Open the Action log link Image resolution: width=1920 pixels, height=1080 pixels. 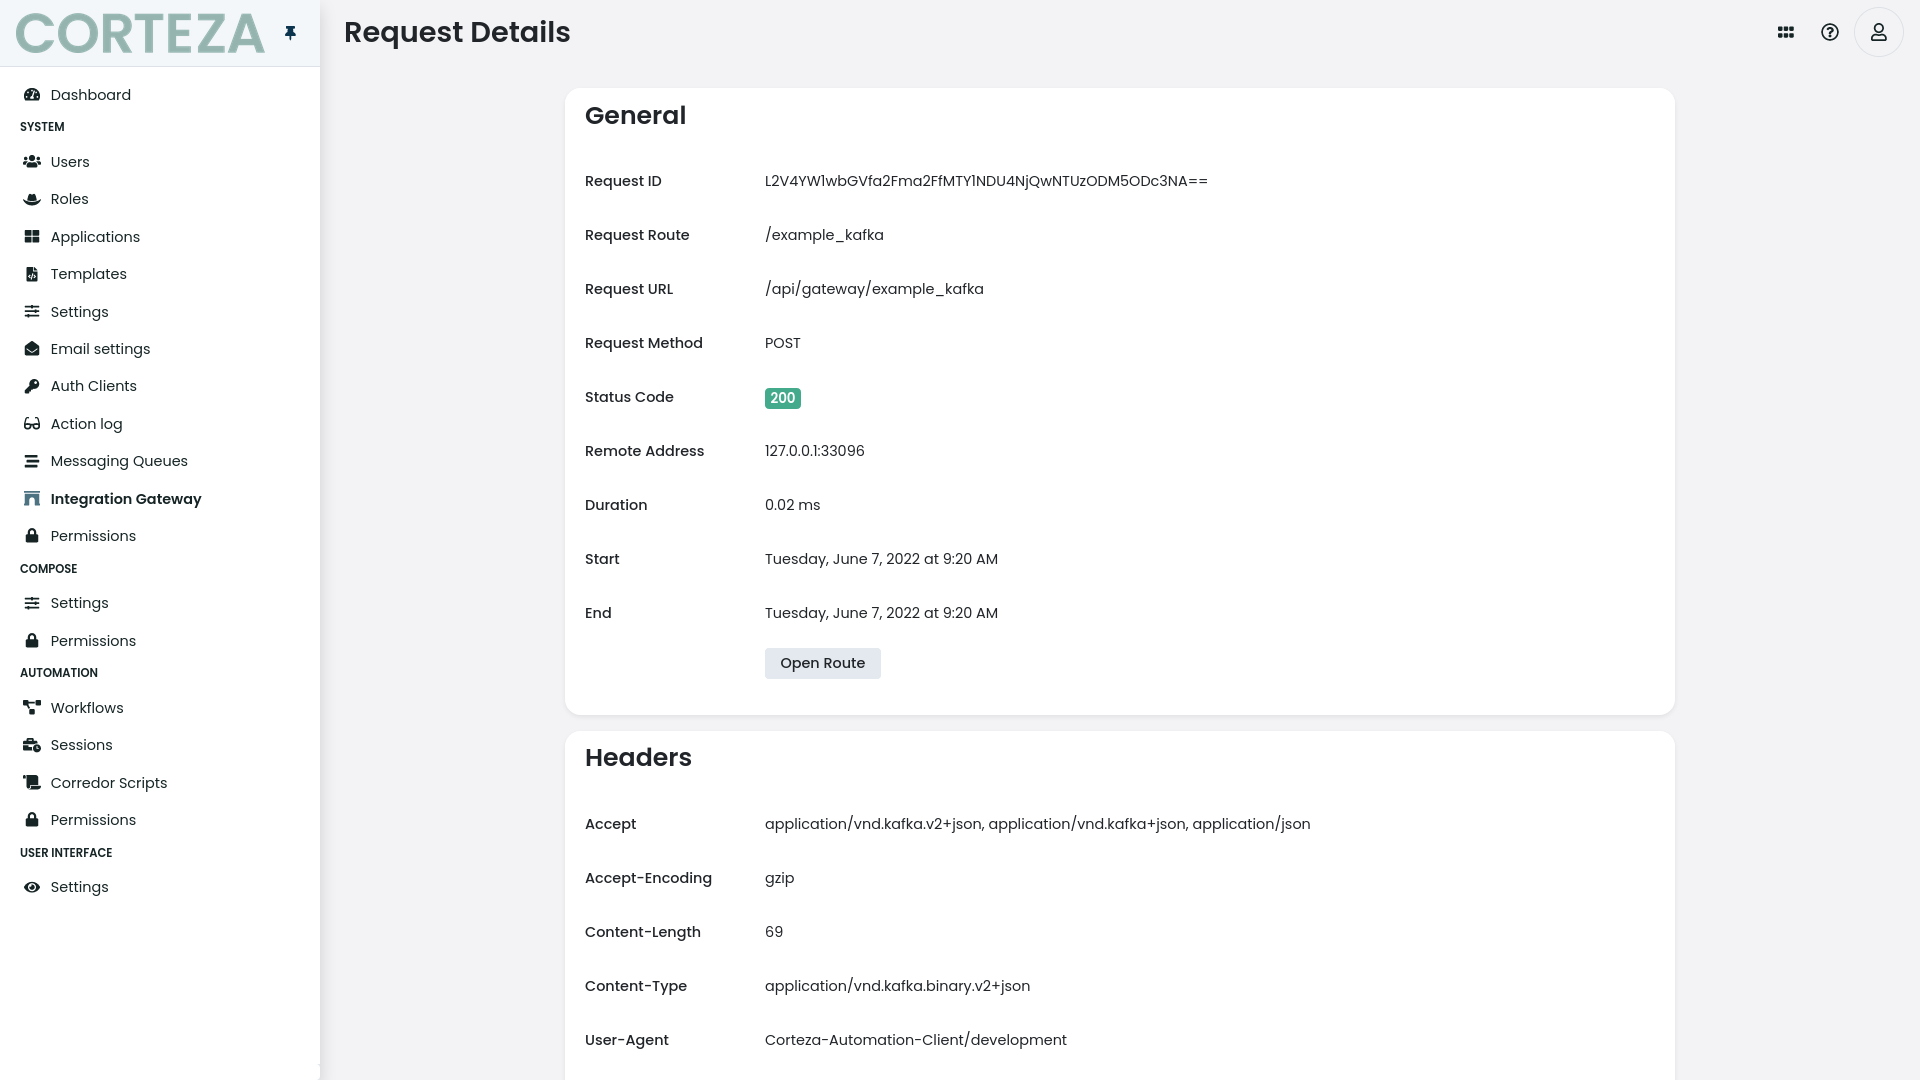(86, 424)
